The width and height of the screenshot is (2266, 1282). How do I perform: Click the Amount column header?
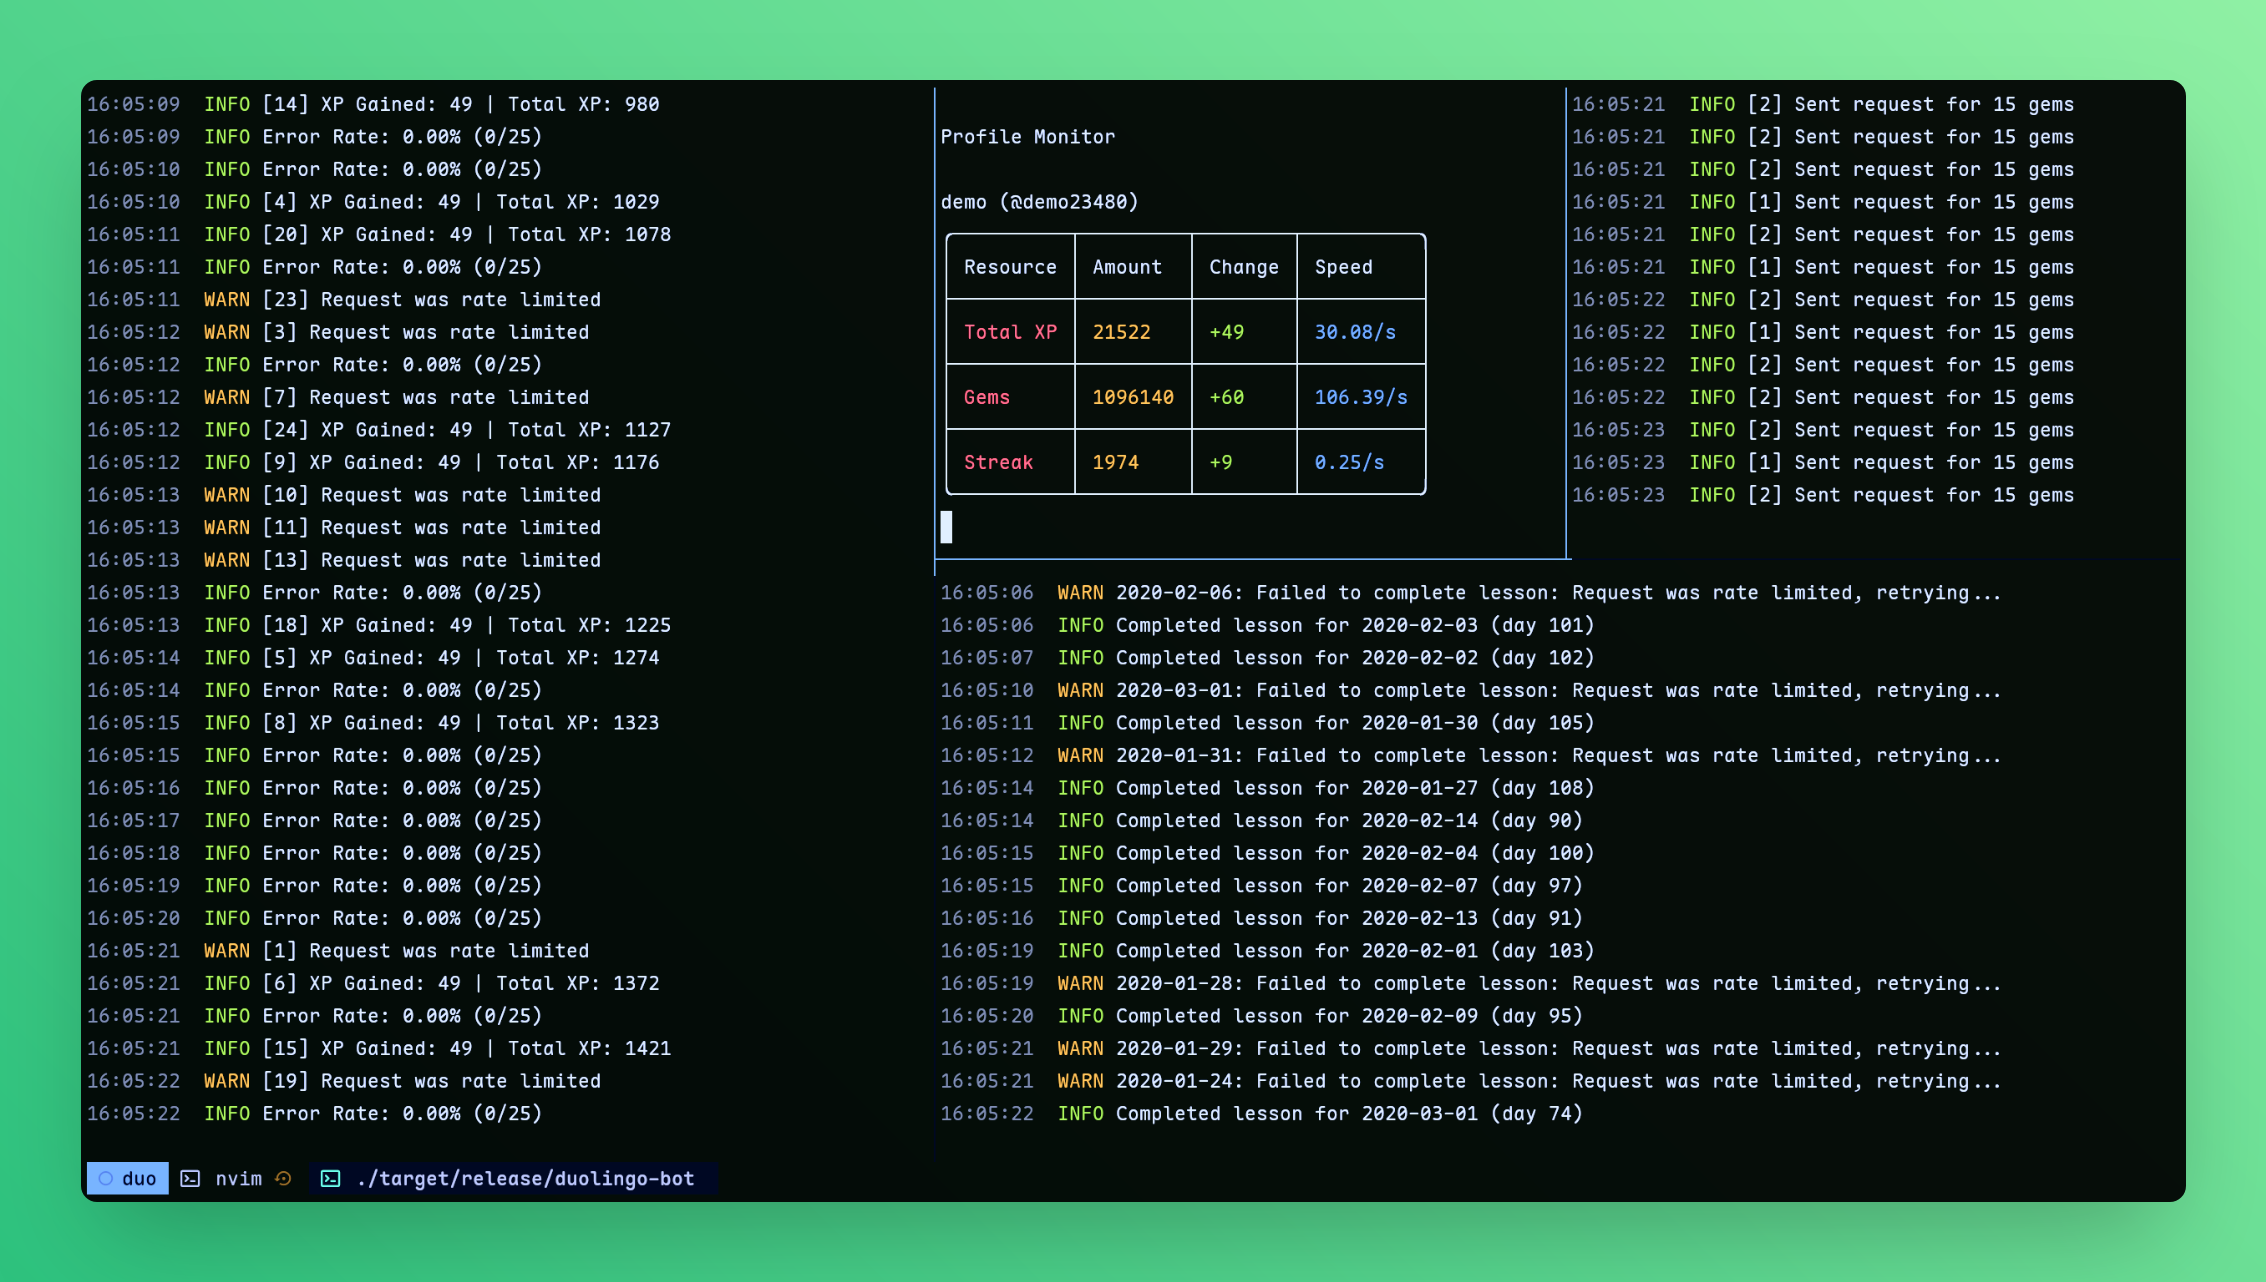pos(1127,267)
